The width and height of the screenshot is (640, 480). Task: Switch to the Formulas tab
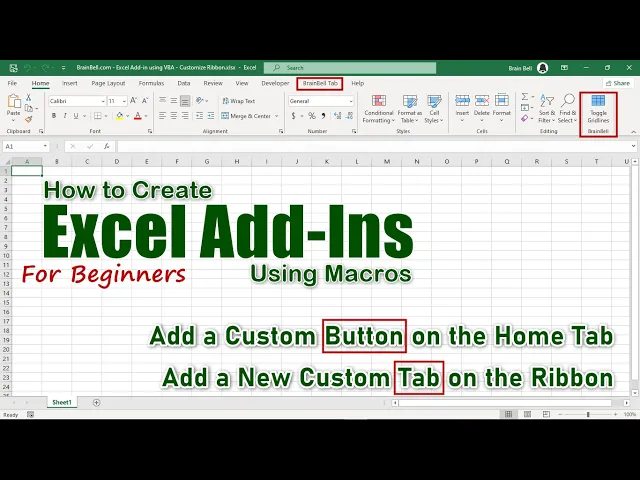tap(151, 83)
